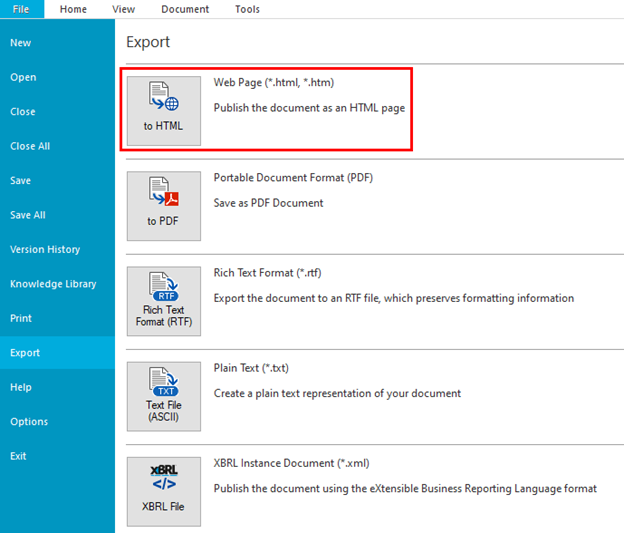
Task: Open Version History
Action: pos(45,249)
